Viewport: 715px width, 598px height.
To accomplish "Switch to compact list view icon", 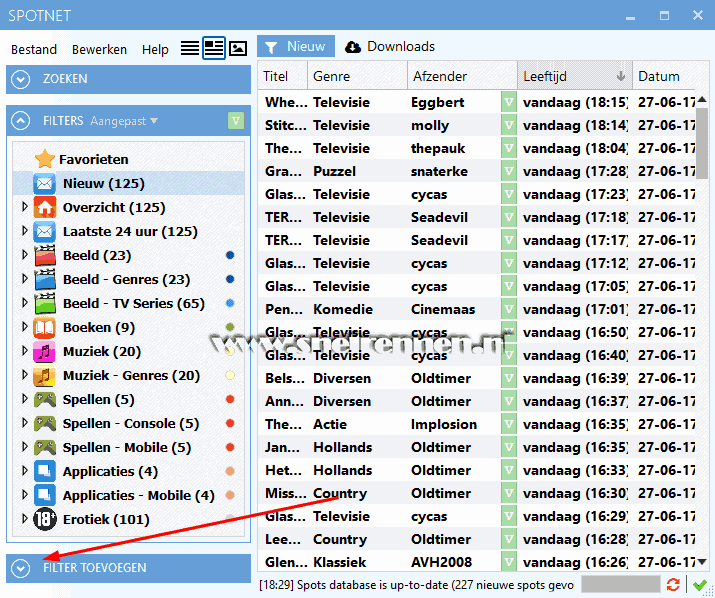I will pyautogui.click(x=190, y=48).
